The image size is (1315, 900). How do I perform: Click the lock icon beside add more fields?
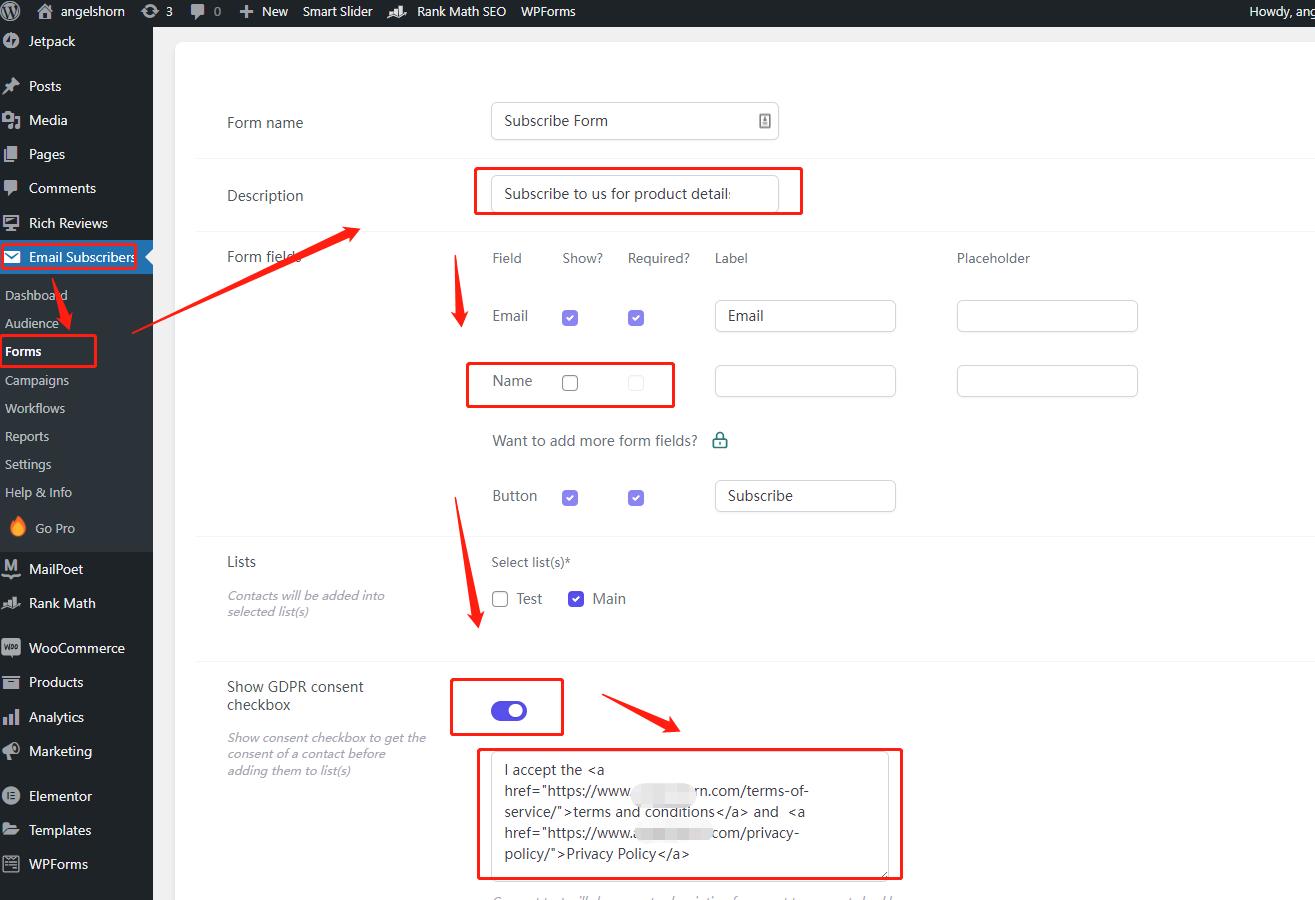coord(720,440)
